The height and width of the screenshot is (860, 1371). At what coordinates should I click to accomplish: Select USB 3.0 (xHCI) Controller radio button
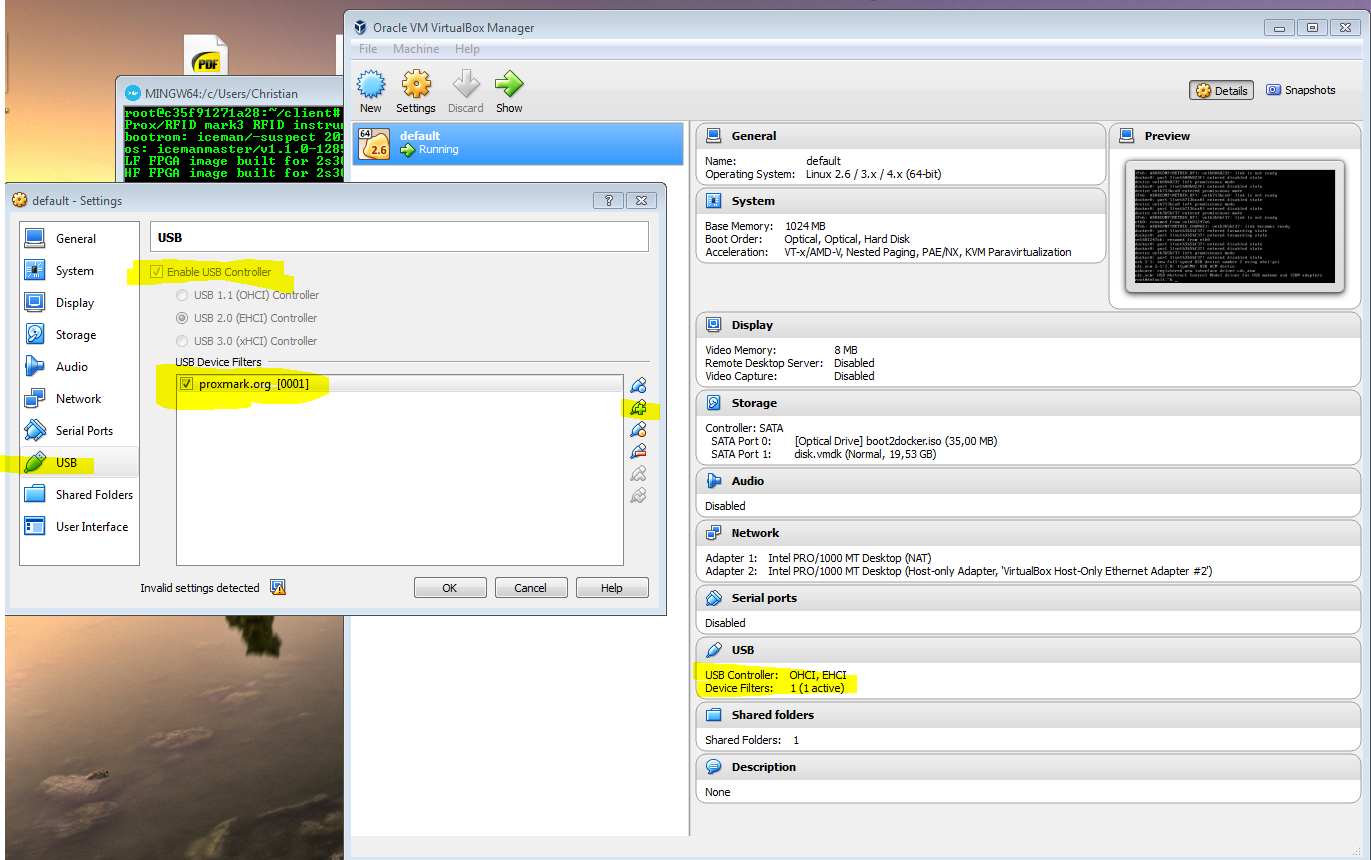(x=181, y=341)
